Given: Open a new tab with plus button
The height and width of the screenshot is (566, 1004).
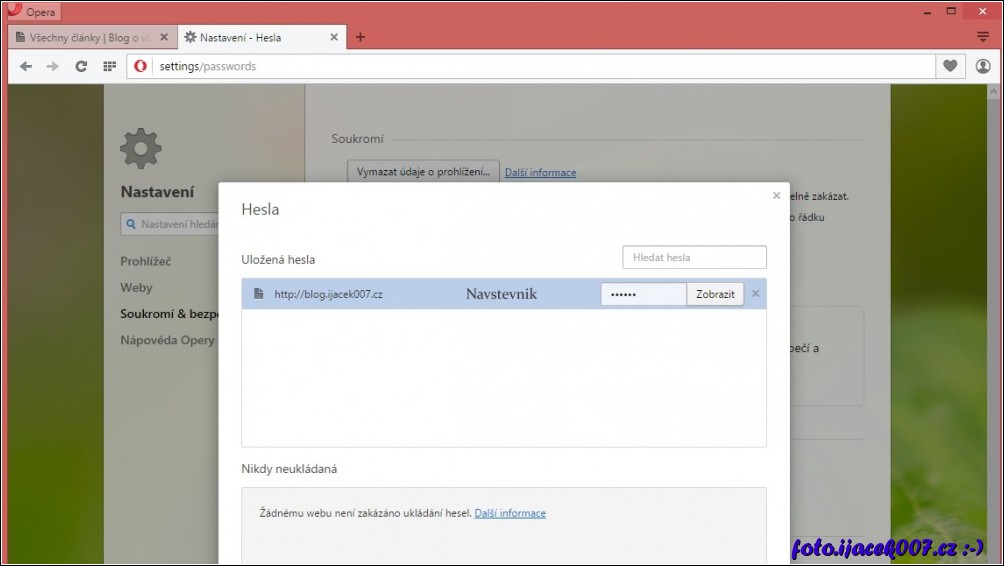Looking at the screenshot, I should point(360,38).
